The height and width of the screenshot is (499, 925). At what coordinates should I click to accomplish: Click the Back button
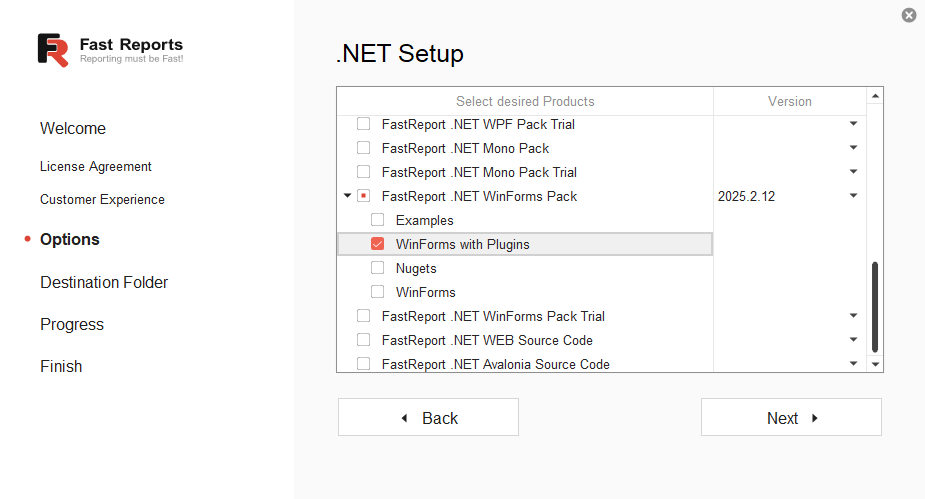coord(428,418)
